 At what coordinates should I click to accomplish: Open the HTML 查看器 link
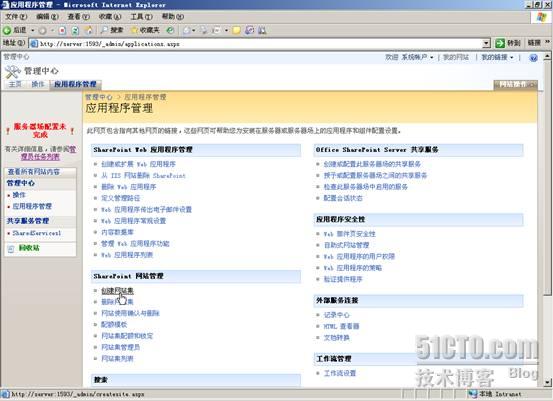pyautogui.click(x=341, y=326)
